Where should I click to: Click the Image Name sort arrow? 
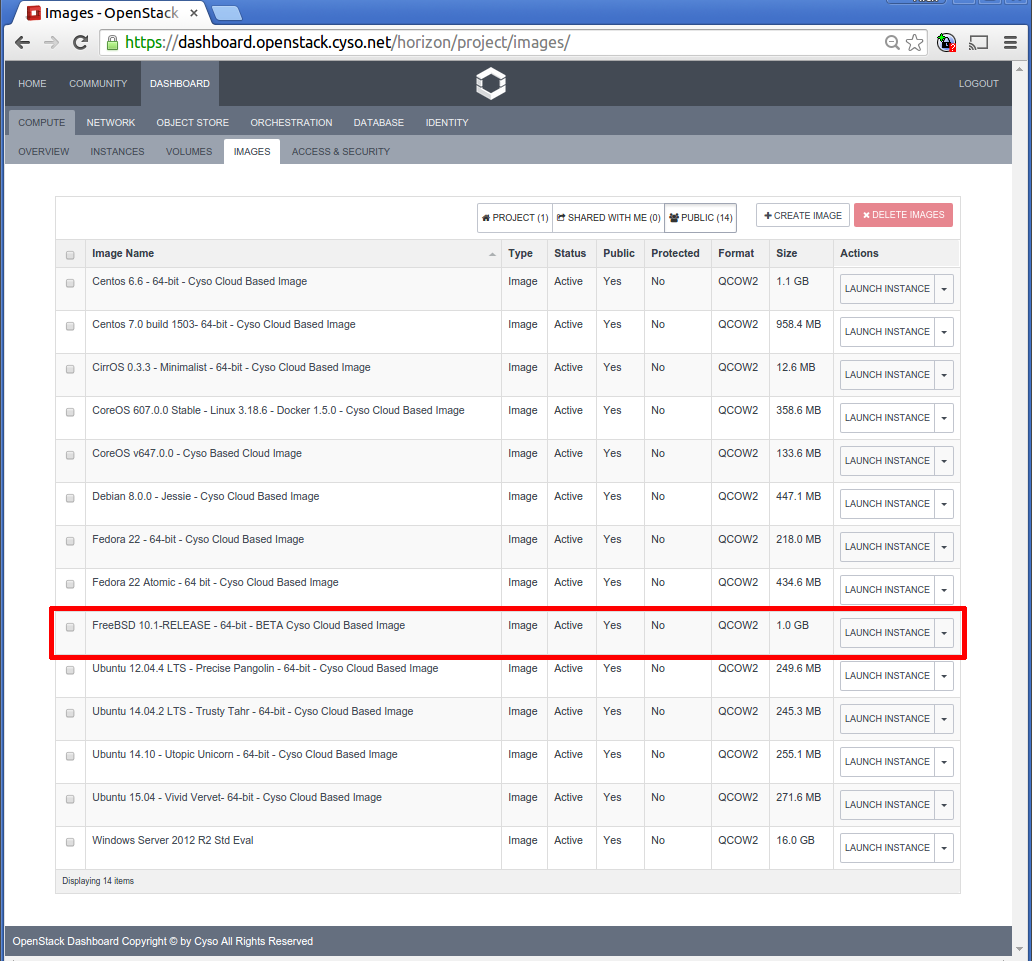pyautogui.click(x=492, y=255)
